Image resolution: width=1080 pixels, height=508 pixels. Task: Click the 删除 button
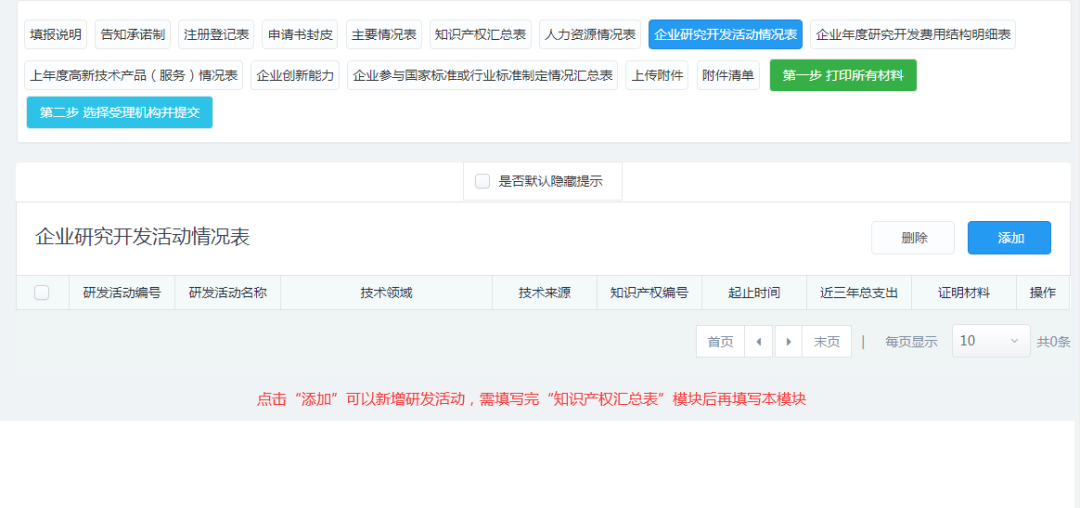coord(913,238)
